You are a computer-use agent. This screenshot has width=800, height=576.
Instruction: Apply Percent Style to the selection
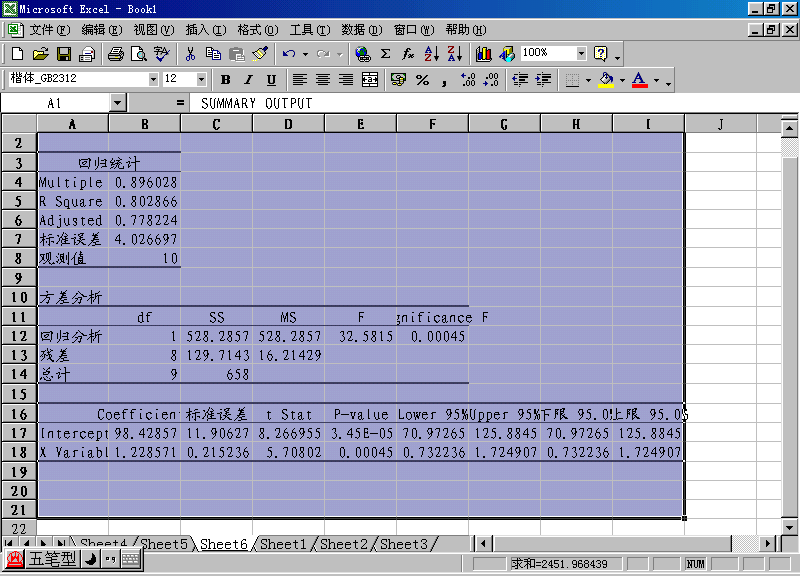(x=422, y=80)
